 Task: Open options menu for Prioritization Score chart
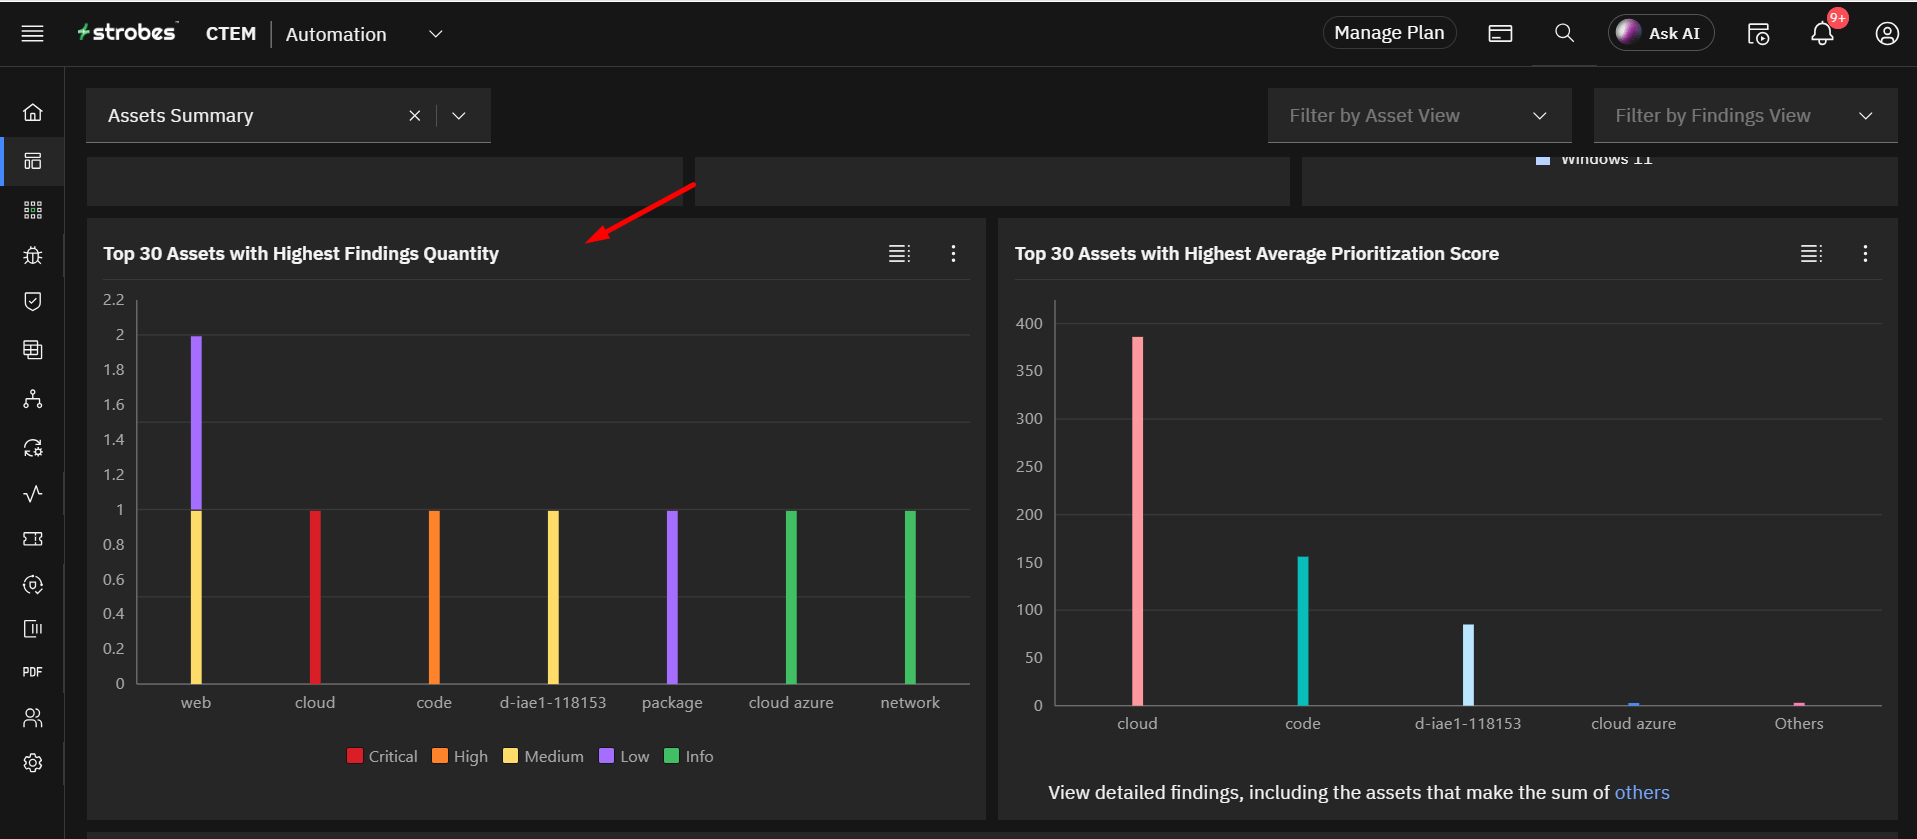coord(1865,254)
